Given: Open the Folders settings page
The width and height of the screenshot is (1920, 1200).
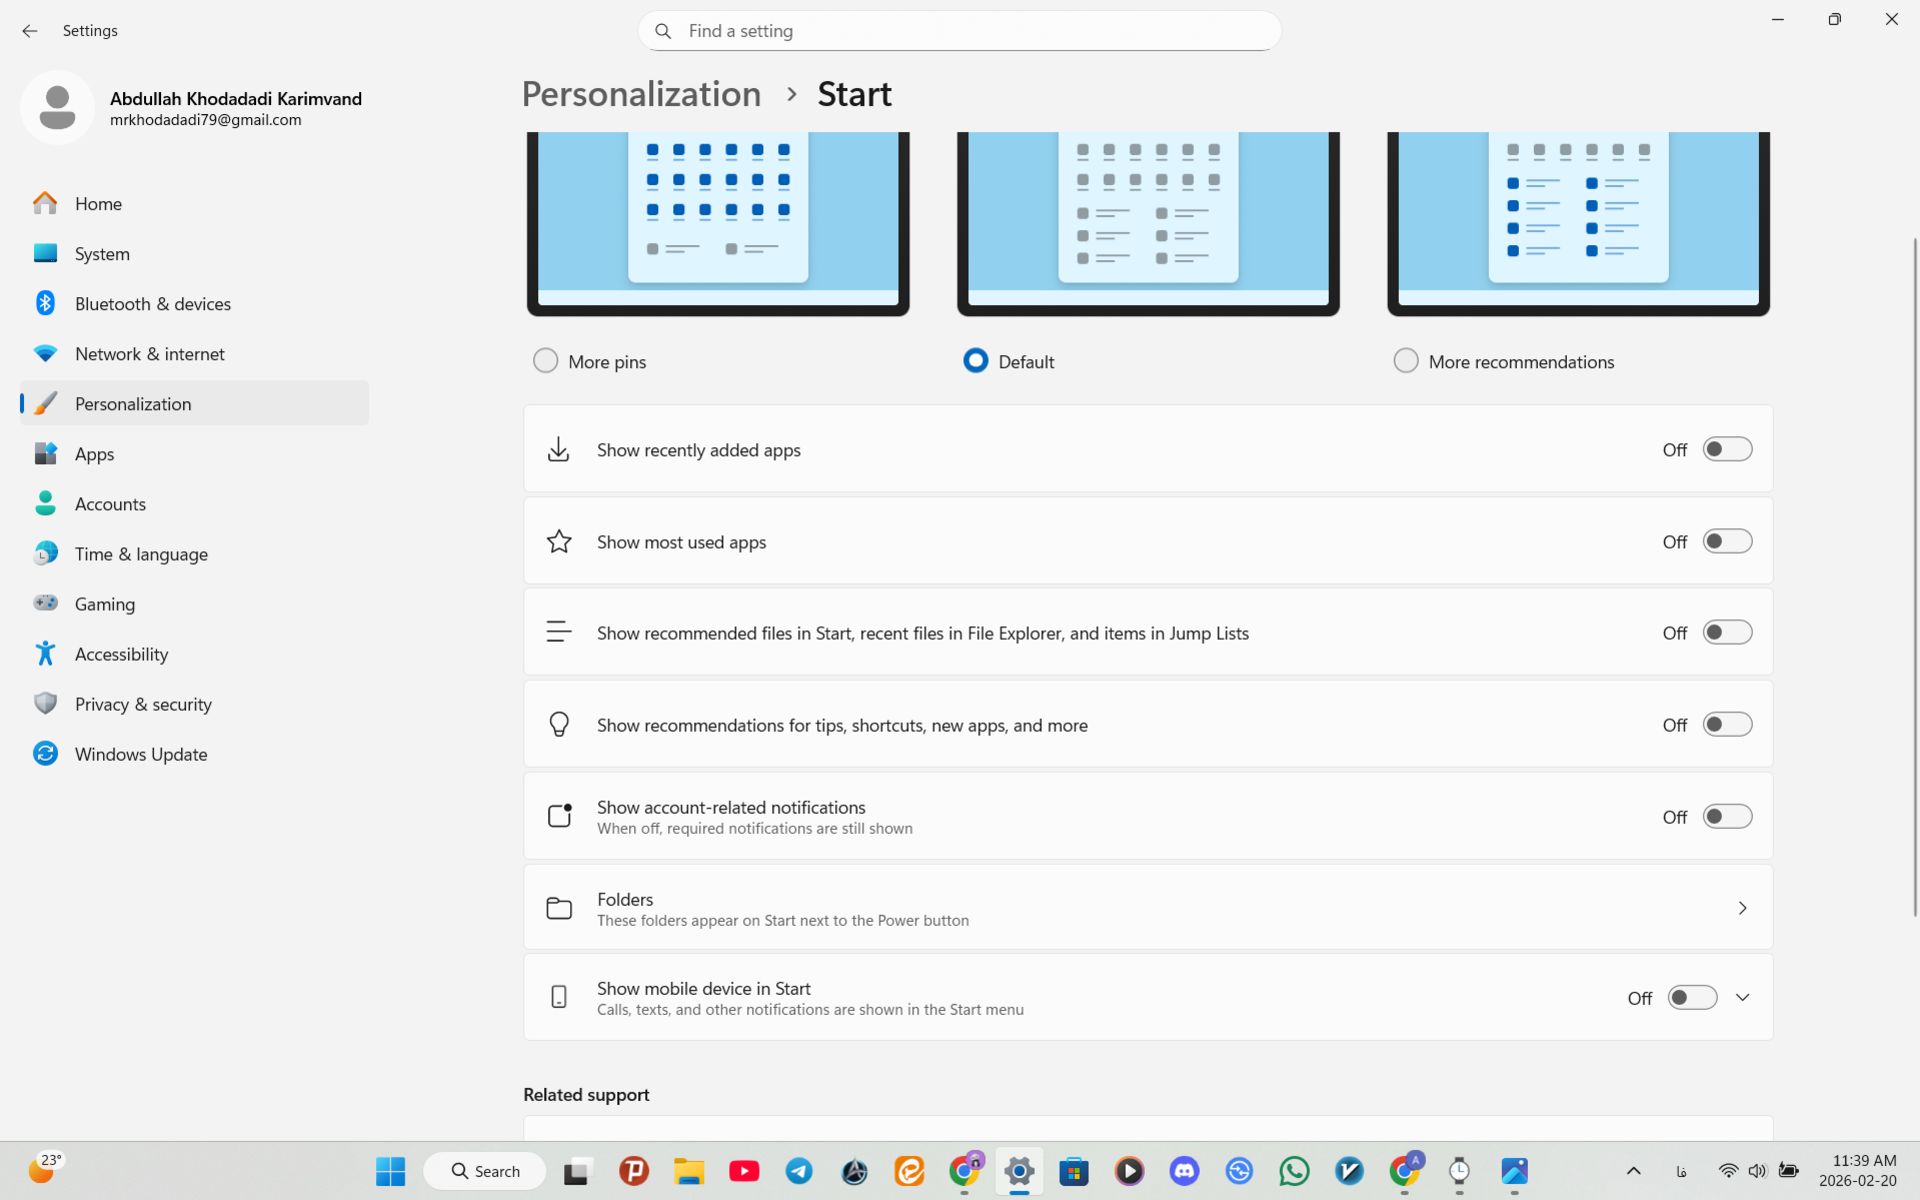Looking at the screenshot, I should pyautogui.click(x=1147, y=908).
